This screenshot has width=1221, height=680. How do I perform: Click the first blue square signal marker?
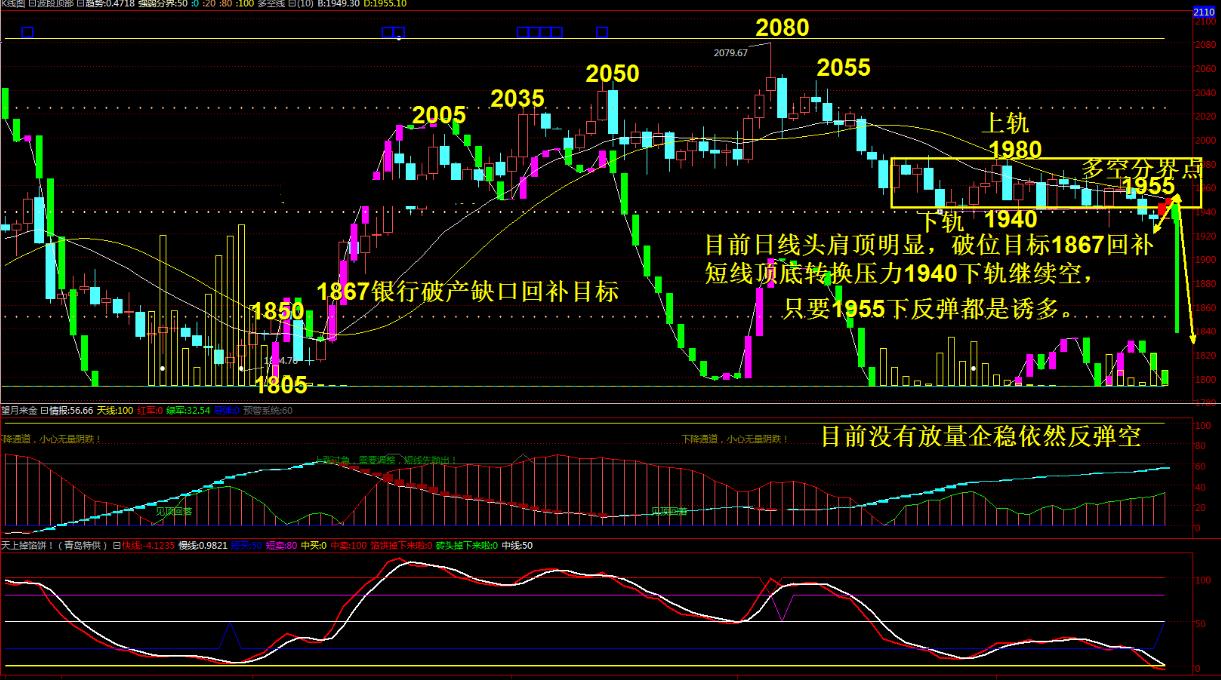pyautogui.click(x=27, y=33)
